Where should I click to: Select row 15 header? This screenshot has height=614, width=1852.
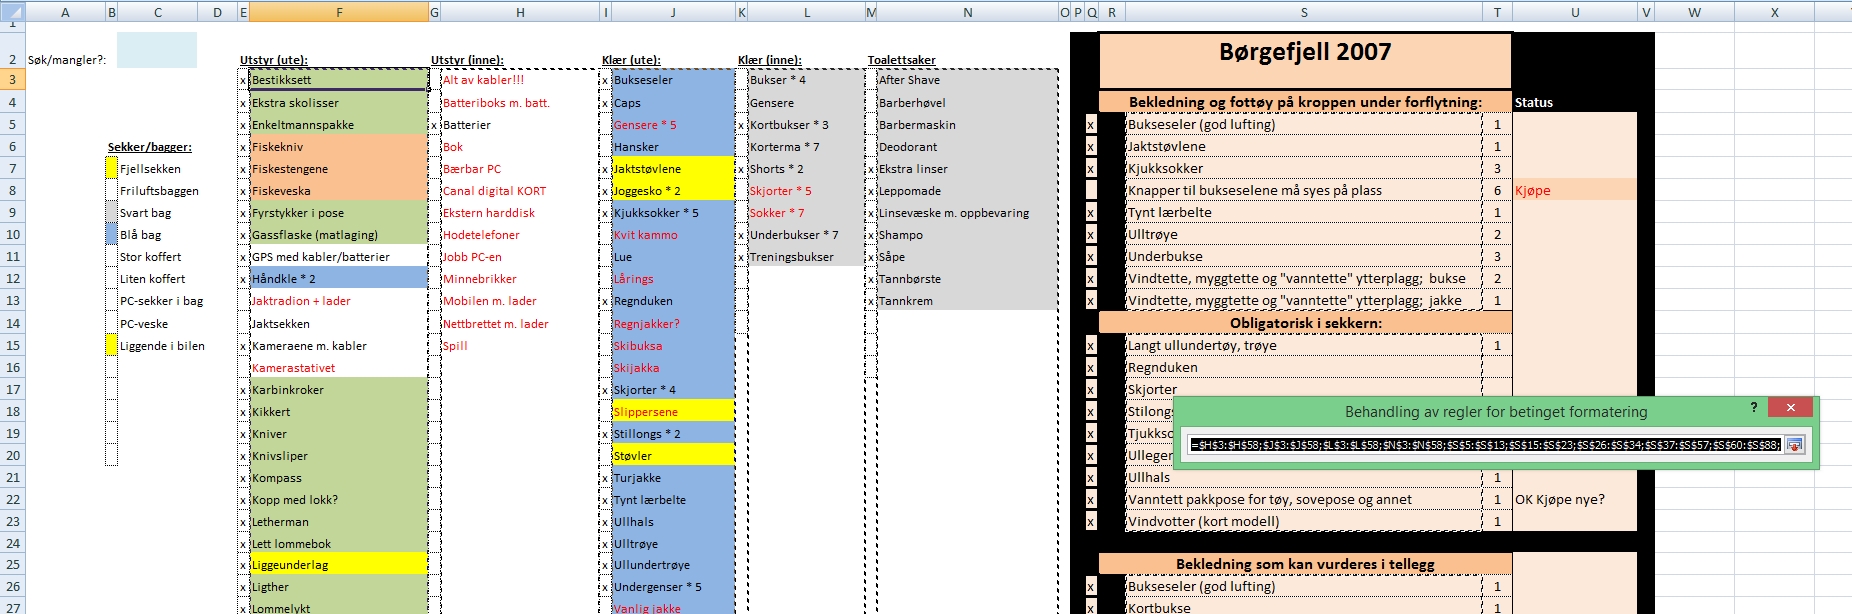coord(13,346)
